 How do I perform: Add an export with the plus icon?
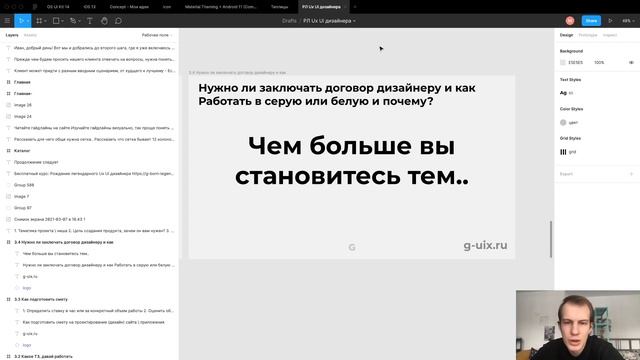click(x=631, y=174)
